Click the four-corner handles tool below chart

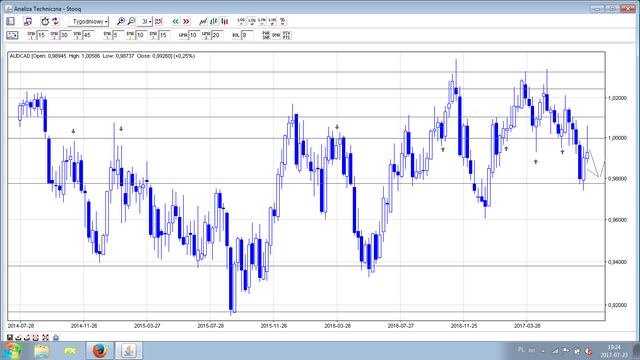(x=46, y=337)
